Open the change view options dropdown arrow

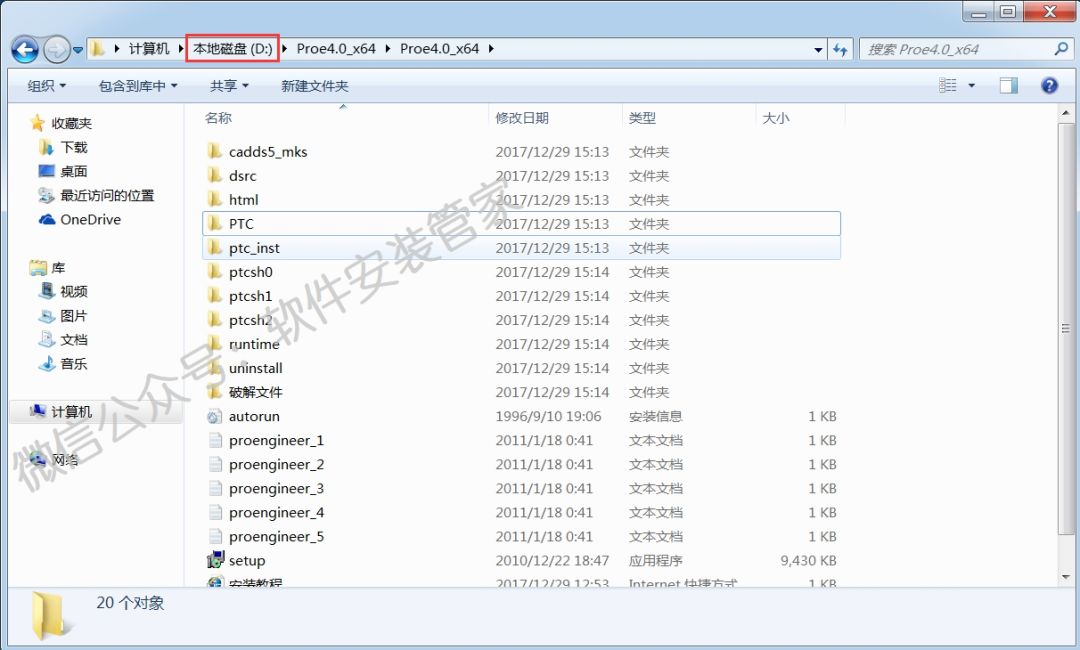tap(971, 86)
